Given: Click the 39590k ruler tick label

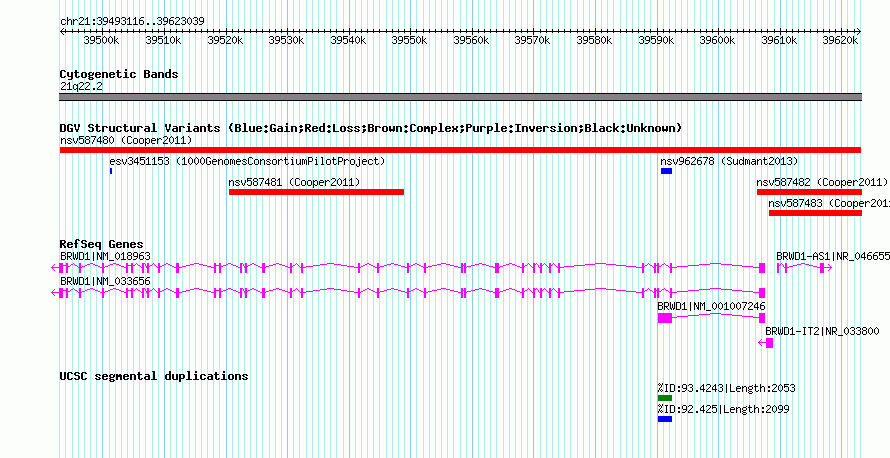Looking at the screenshot, I should (x=656, y=40).
